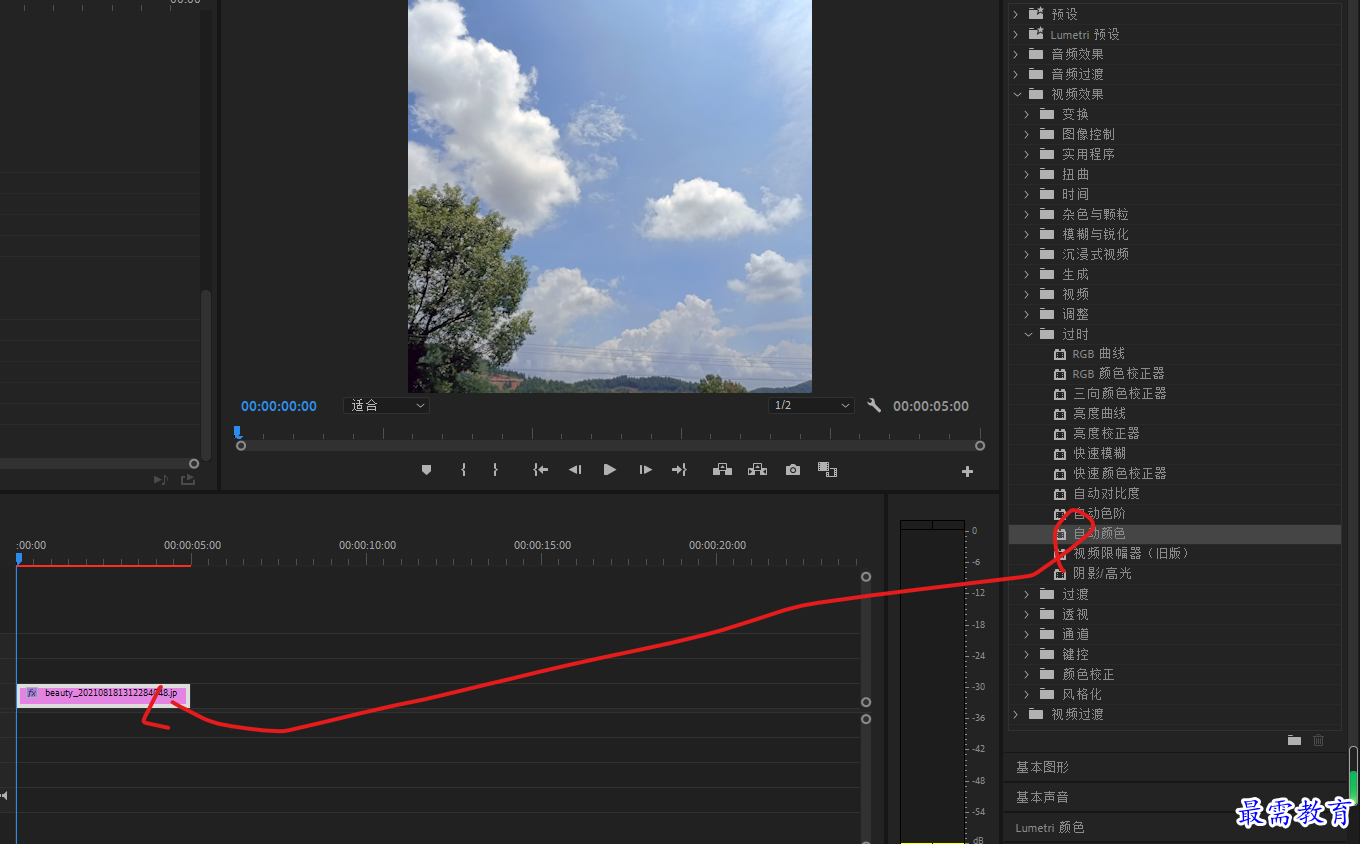Image resolution: width=1360 pixels, height=844 pixels.
Task: Mark Out point in the Program monitor
Action: pos(495,470)
